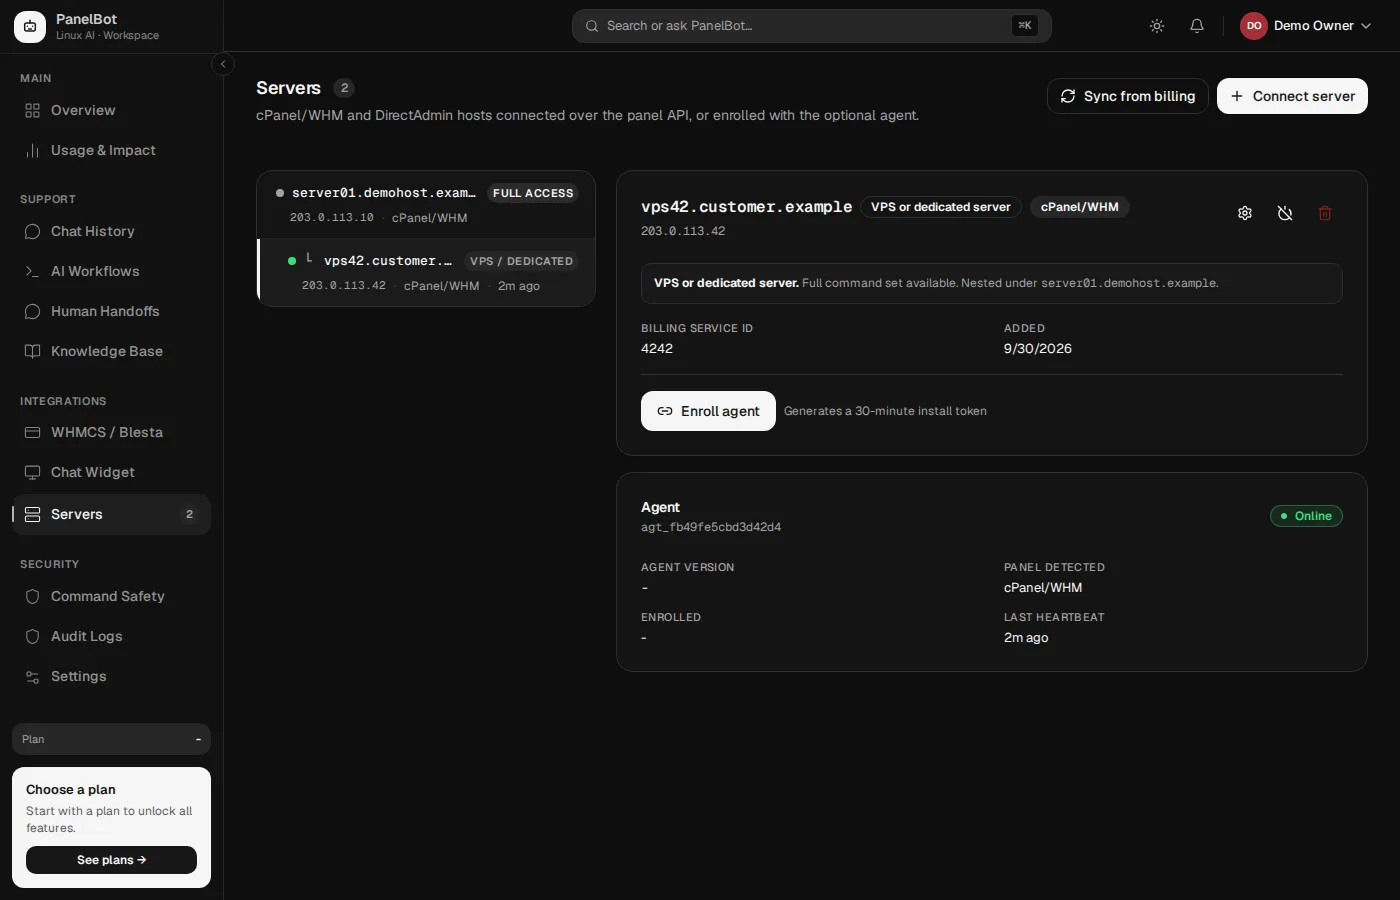Screen dimensions: 1400x900
Task: Select vps42.customer.example in the server list
Action: tap(426, 273)
